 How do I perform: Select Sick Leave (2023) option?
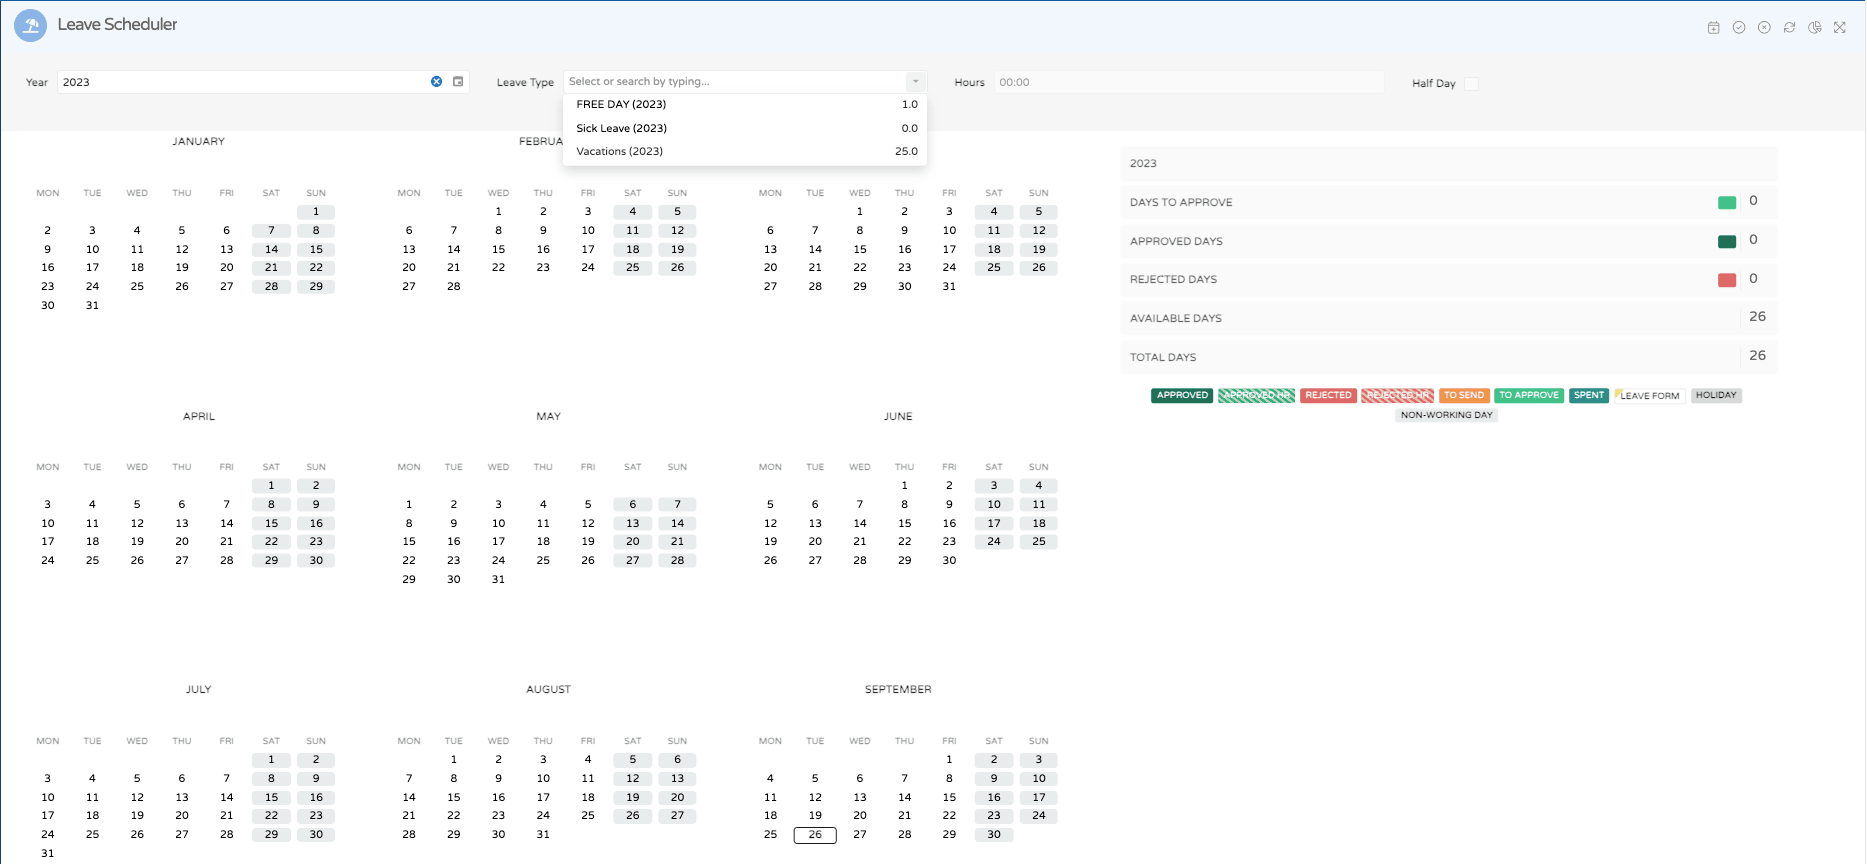[x=745, y=128]
